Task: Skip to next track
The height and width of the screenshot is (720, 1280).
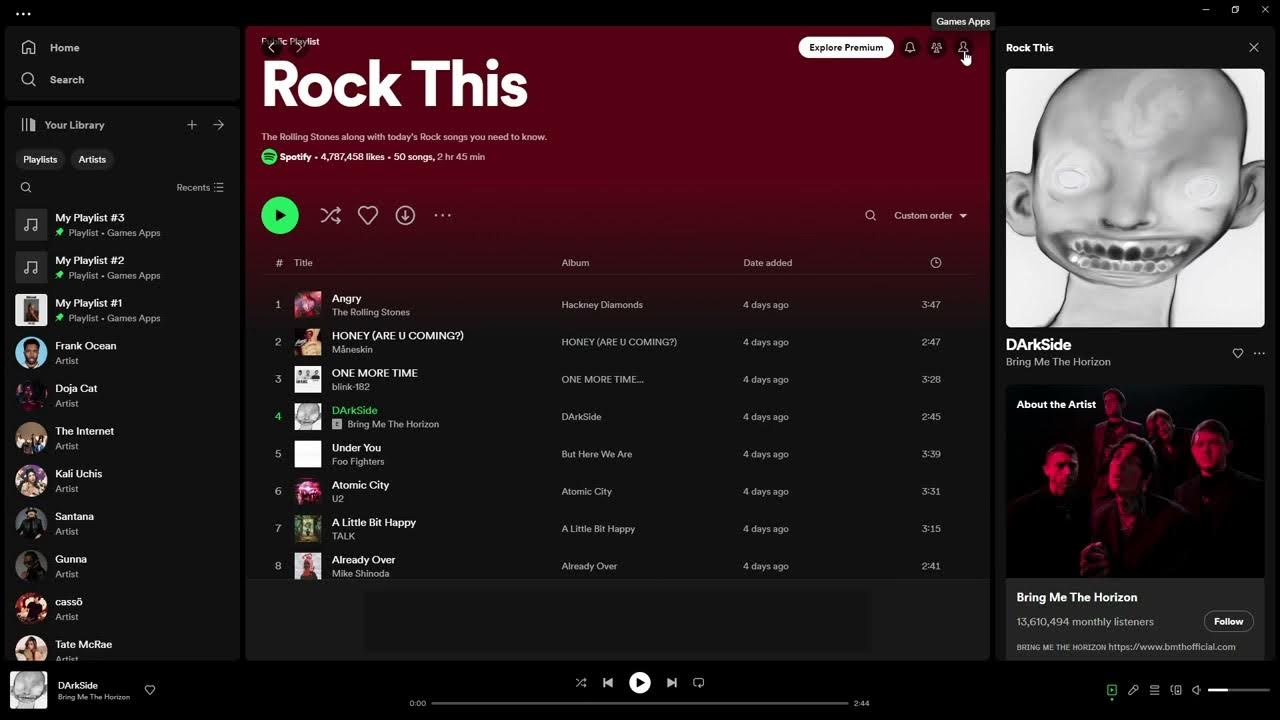Action: (672, 683)
